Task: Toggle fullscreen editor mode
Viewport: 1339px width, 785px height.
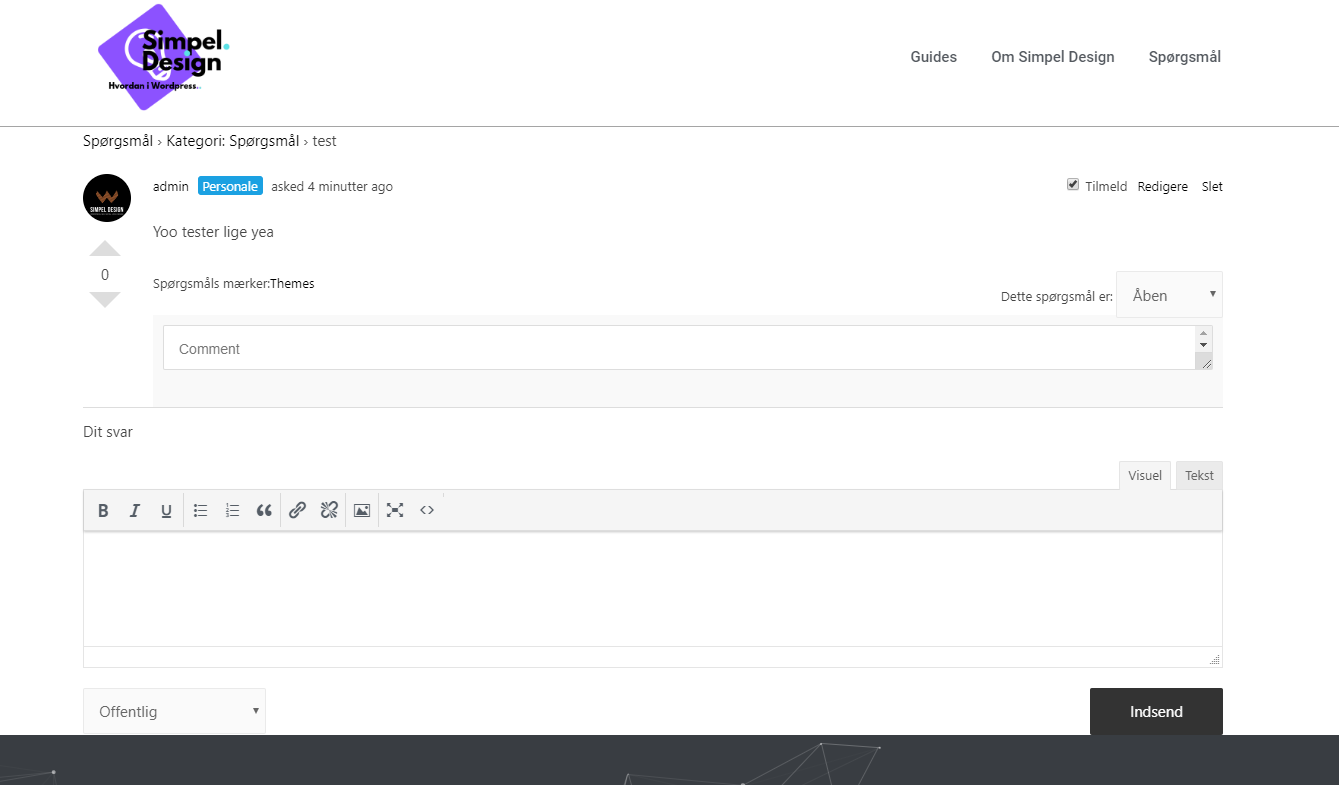Action: (x=395, y=510)
